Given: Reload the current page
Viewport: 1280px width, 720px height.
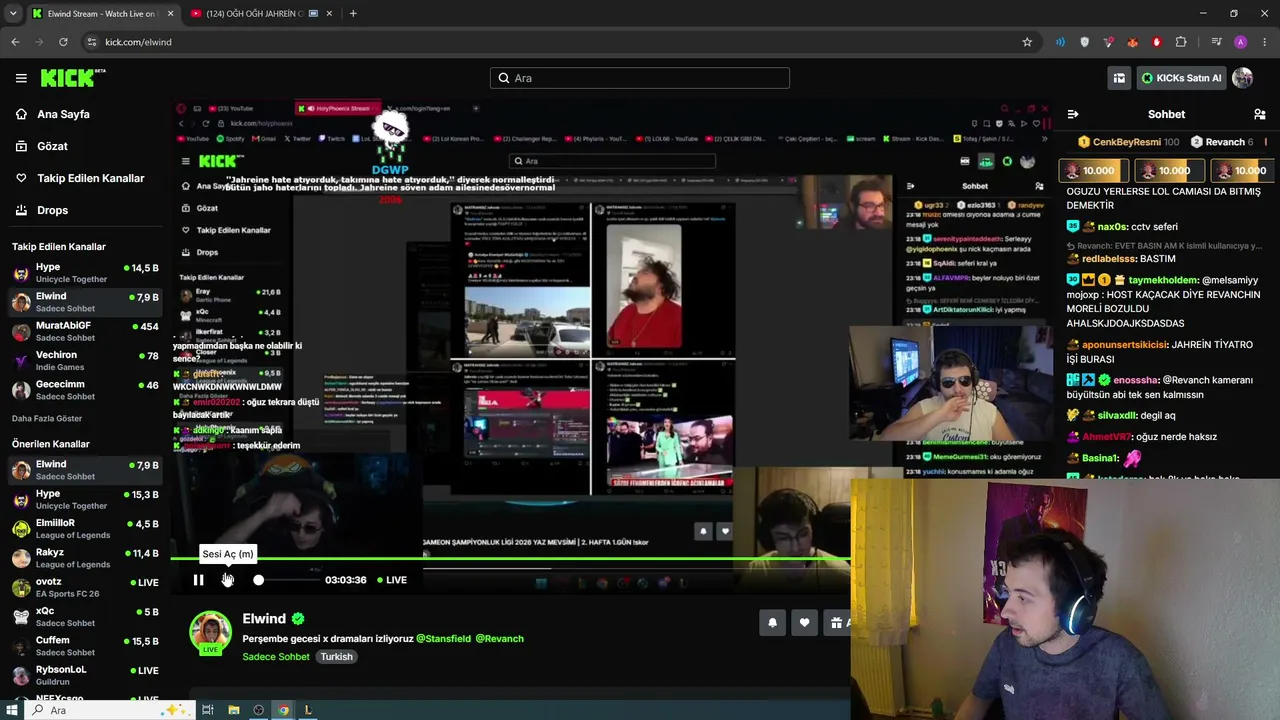Looking at the screenshot, I should 63,42.
